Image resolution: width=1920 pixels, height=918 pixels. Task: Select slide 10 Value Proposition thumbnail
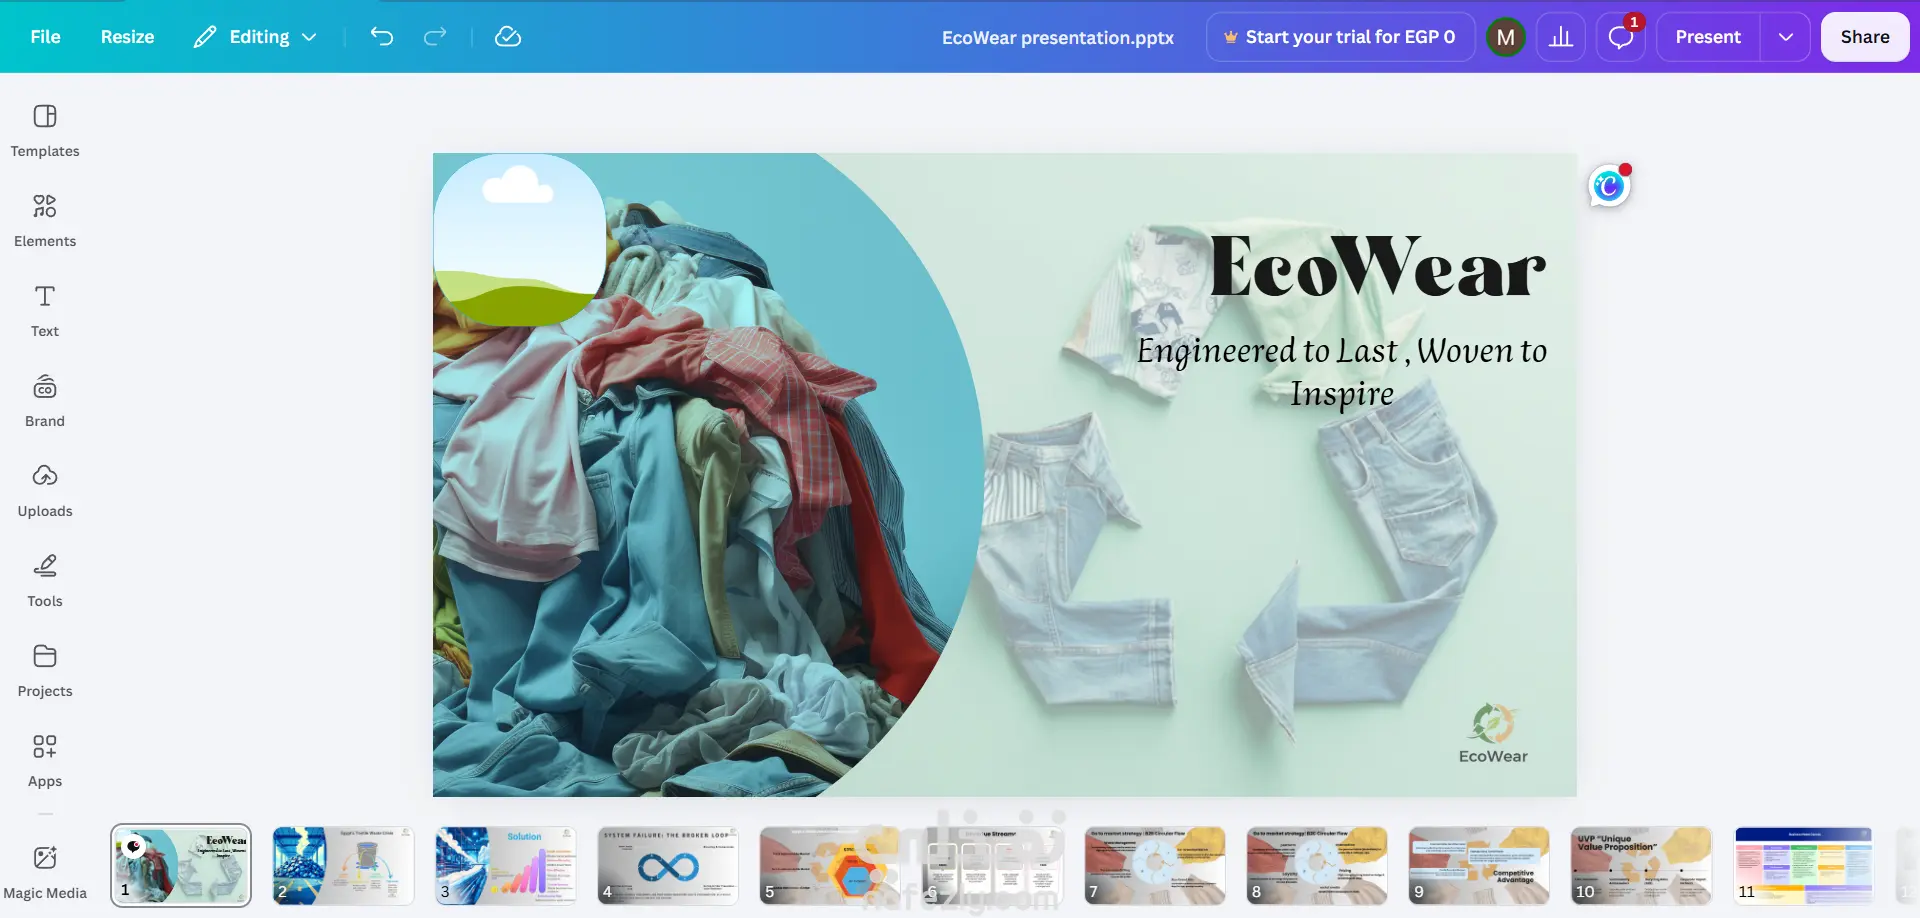(x=1640, y=866)
